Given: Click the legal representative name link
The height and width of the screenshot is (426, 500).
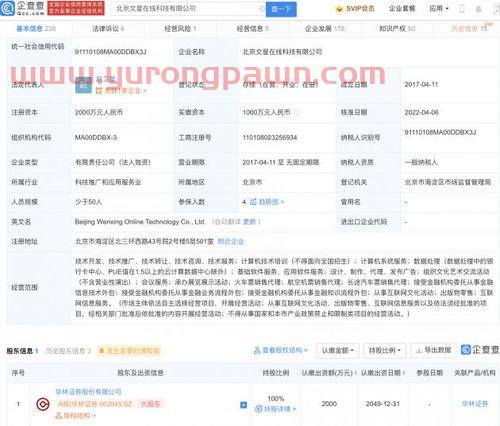Looking at the screenshot, I should tap(105, 79).
